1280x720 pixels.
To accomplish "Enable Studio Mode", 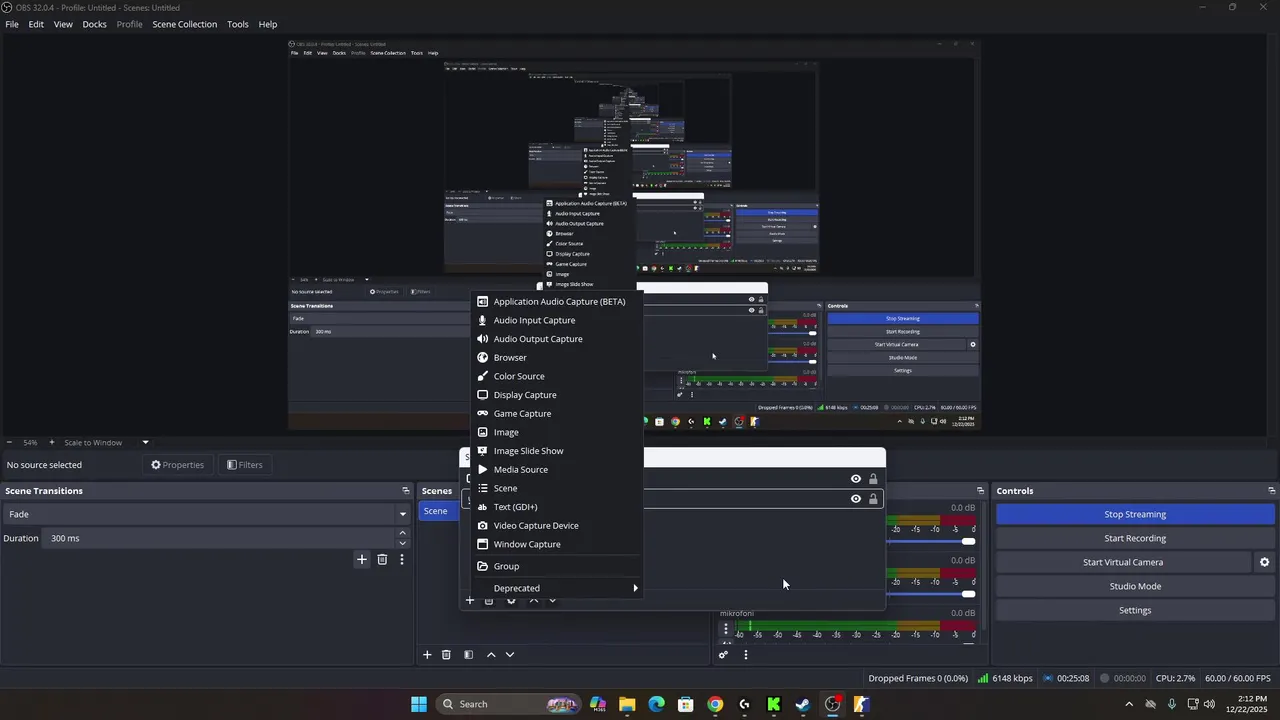I will click(x=1135, y=586).
